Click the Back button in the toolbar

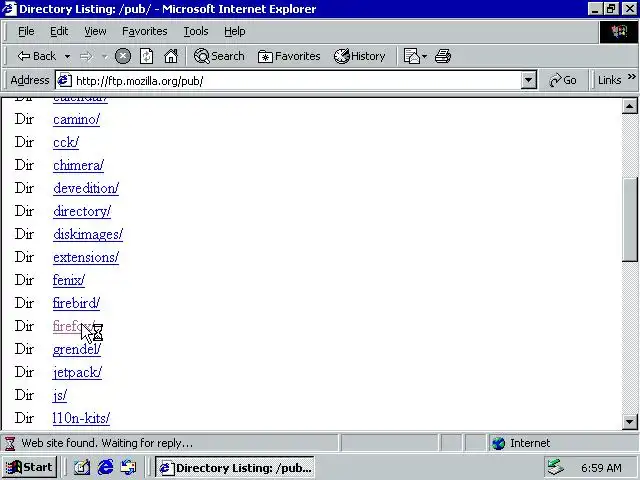point(36,56)
